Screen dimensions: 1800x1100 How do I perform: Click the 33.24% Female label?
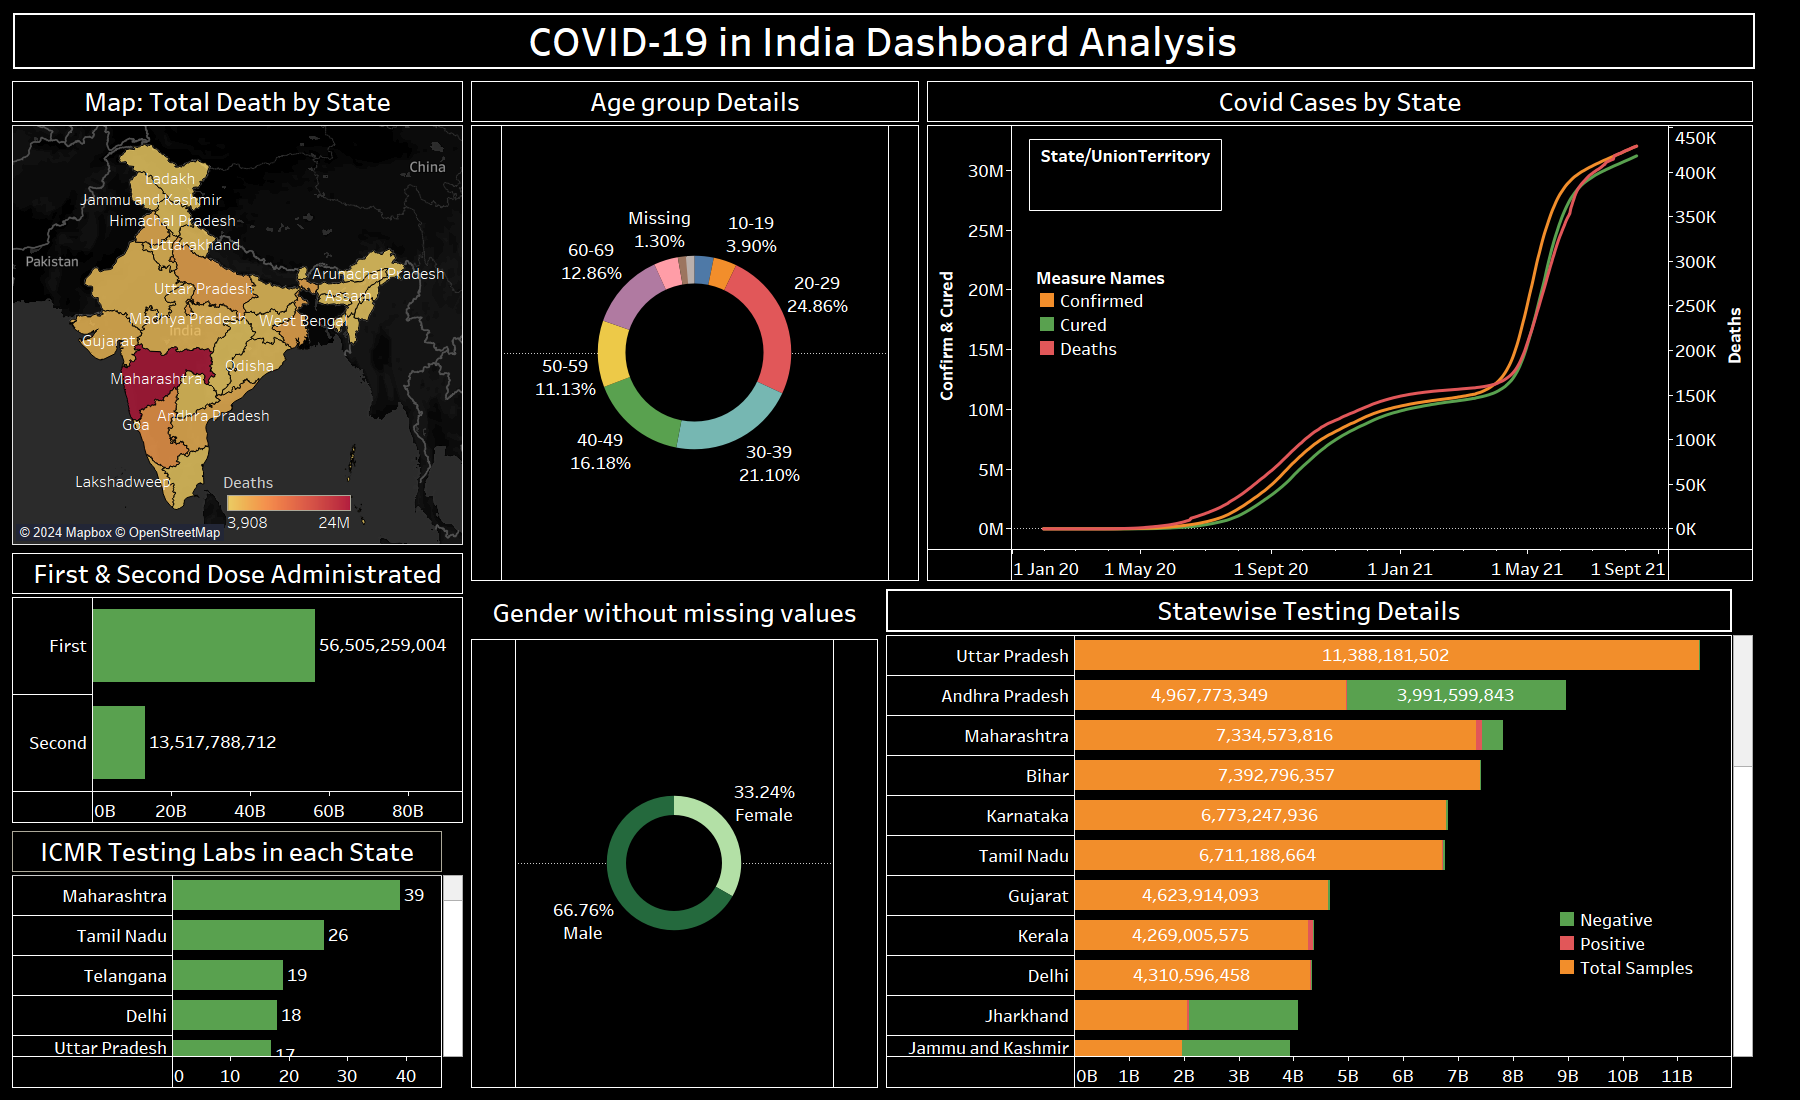(x=764, y=803)
